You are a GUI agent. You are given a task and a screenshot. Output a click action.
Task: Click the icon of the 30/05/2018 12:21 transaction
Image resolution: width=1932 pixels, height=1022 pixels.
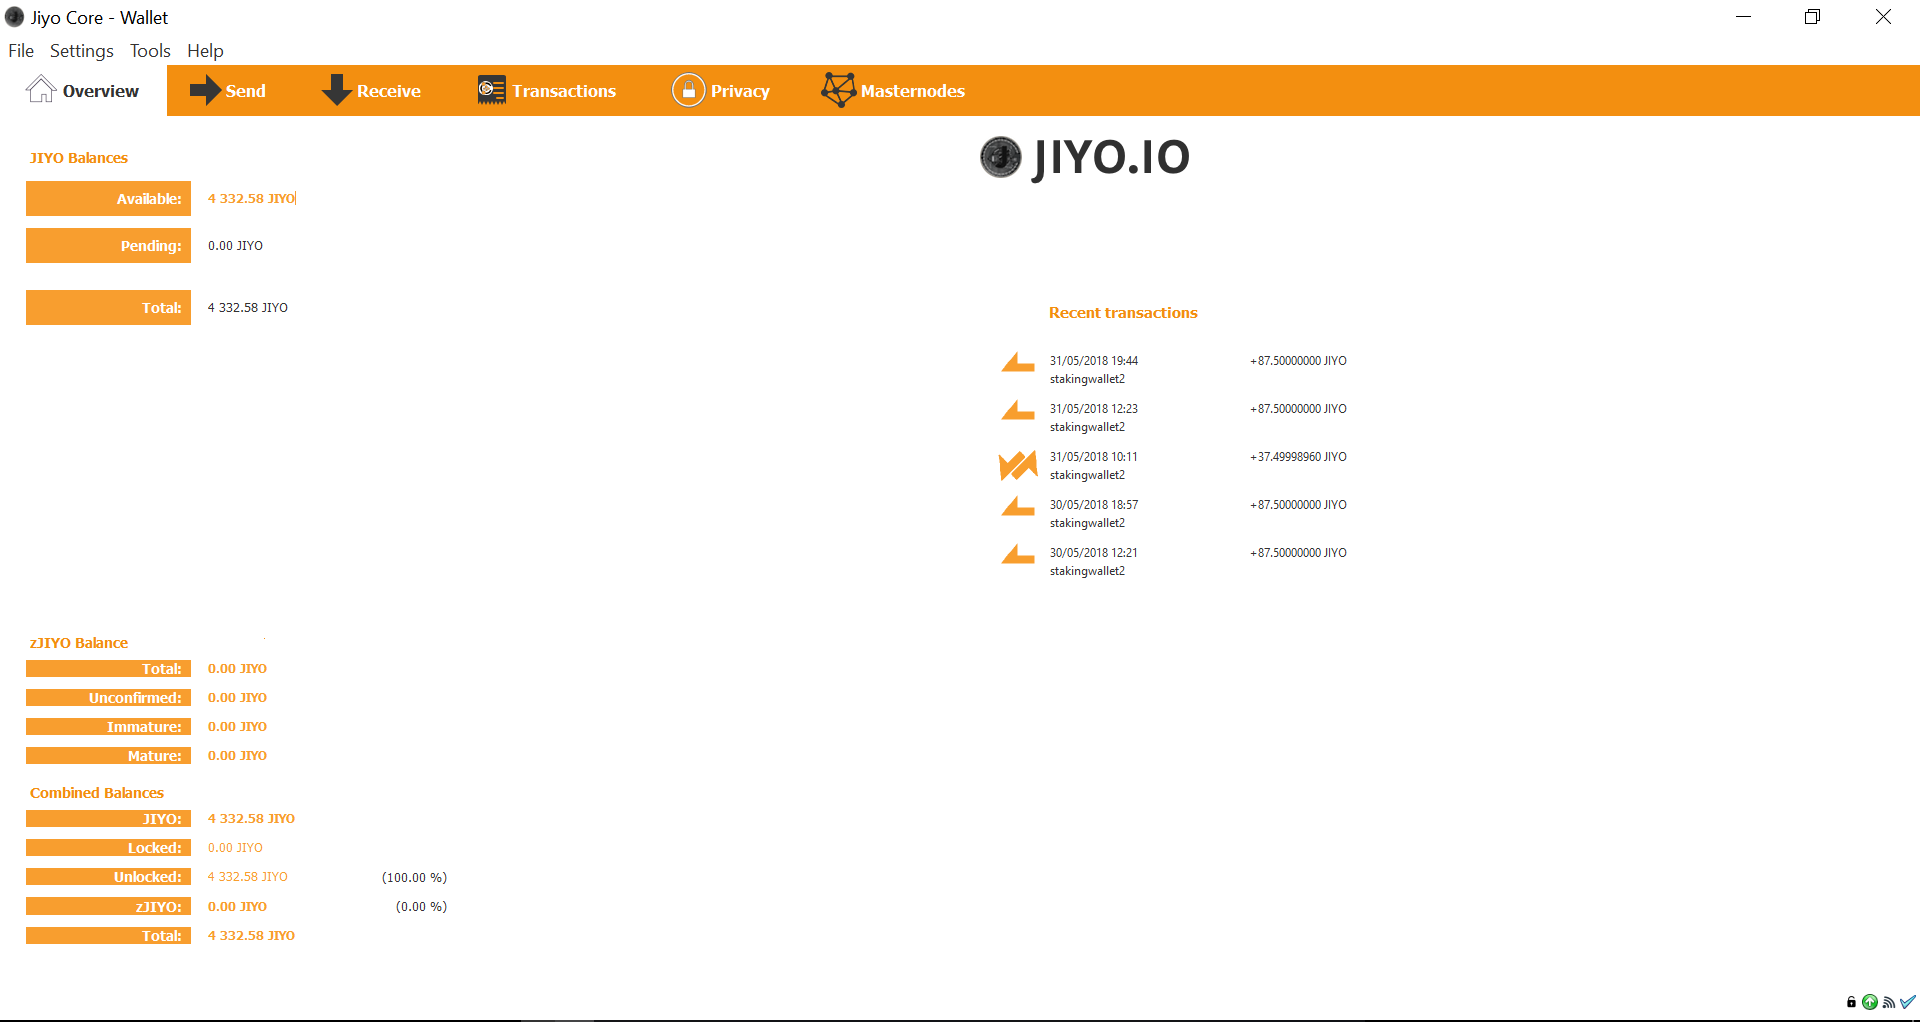click(x=1018, y=554)
